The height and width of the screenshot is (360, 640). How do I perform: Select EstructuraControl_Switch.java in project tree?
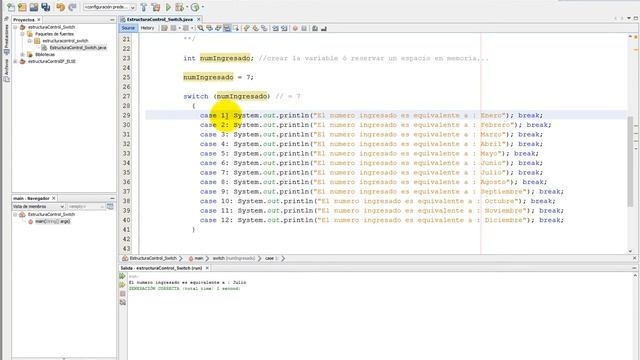[x=78, y=48]
